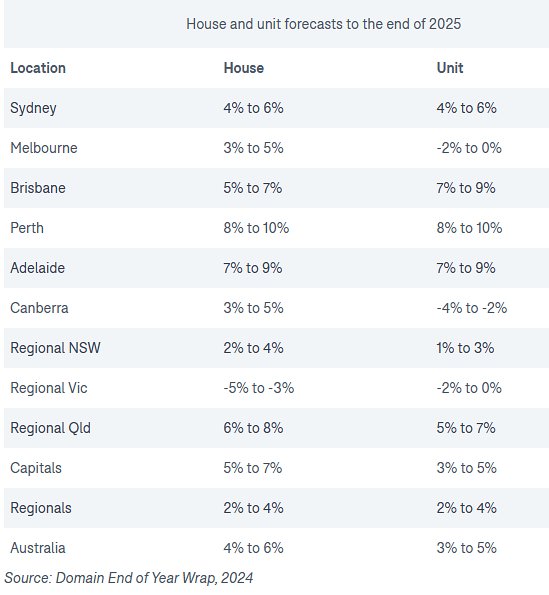Click the table title about 2025 forecasts
The image size is (549, 595).
pyautogui.click(x=324, y=24)
